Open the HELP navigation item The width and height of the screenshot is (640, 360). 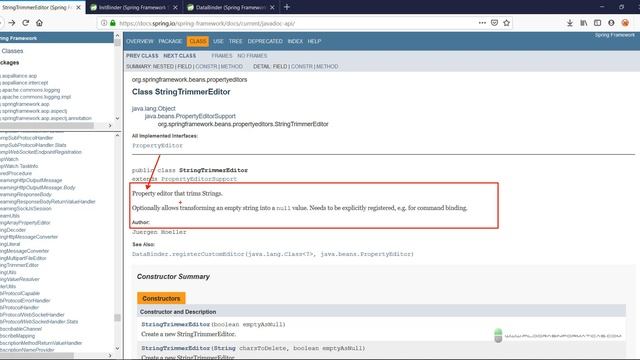(x=314, y=41)
